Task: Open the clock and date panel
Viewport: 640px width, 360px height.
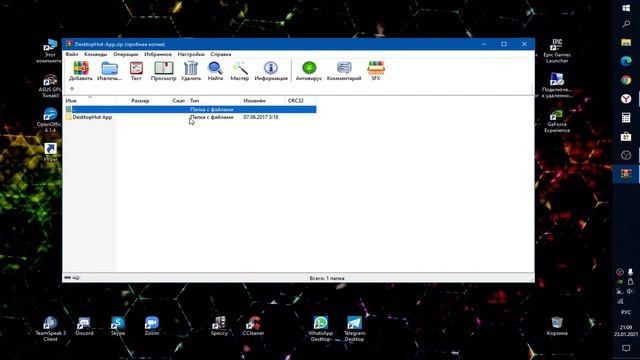Action: click(626, 331)
